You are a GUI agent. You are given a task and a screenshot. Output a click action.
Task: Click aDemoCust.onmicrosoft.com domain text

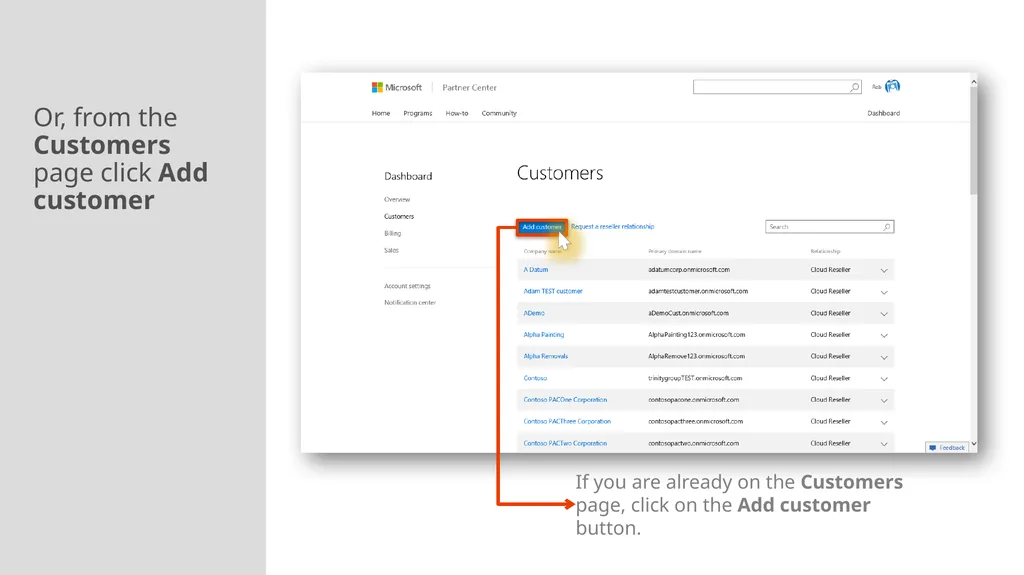click(688, 313)
